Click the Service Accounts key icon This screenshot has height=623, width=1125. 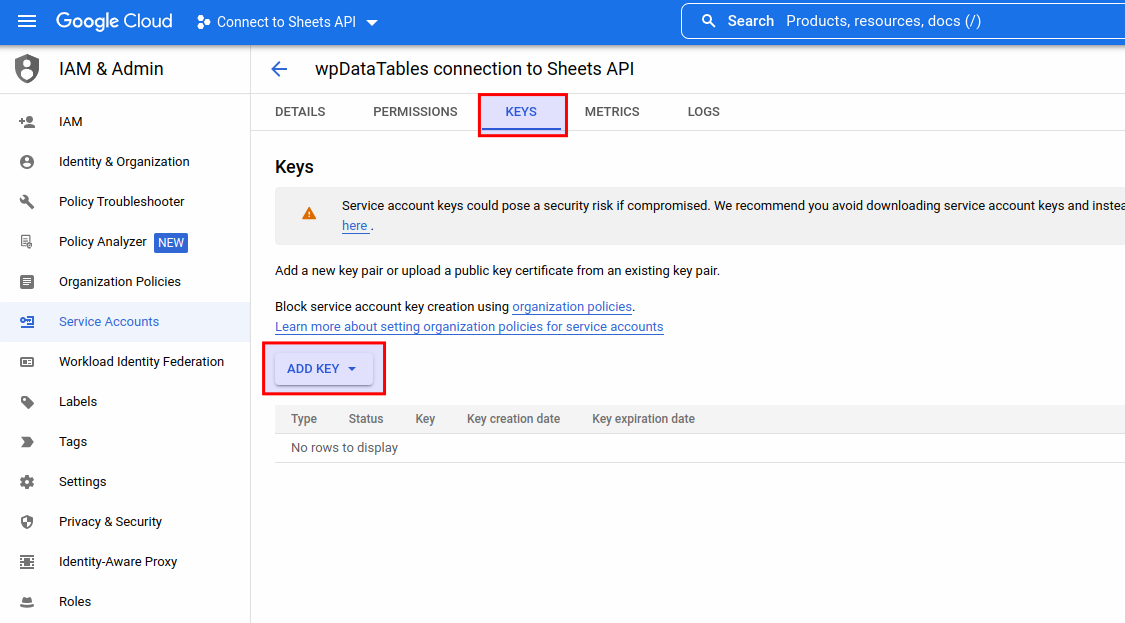[x=27, y=322]
